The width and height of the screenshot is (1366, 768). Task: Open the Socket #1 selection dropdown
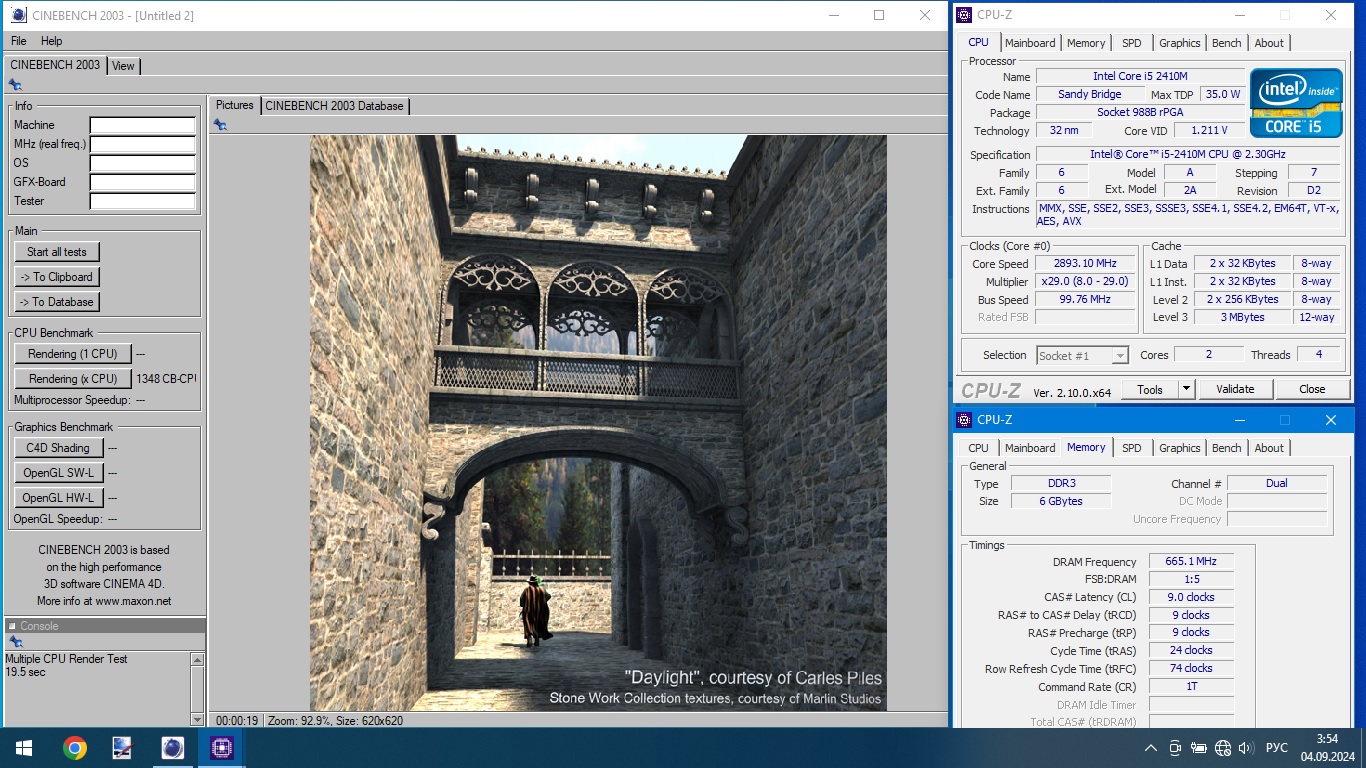1082,355
